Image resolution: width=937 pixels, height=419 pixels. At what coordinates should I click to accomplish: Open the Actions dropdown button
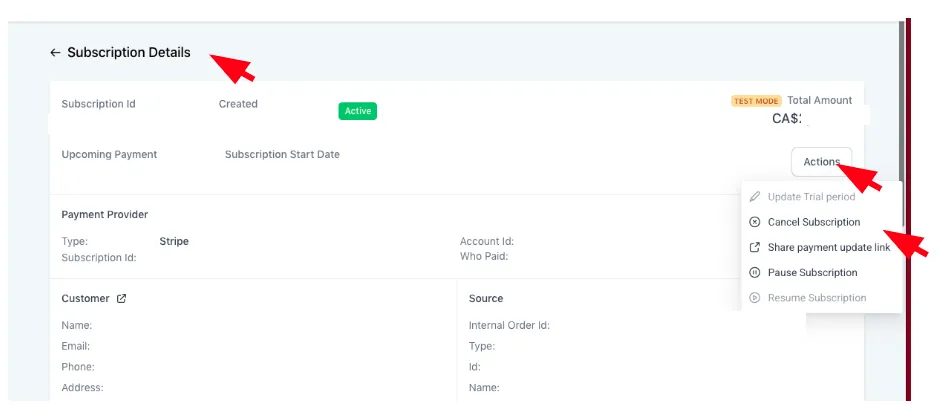click(822, 161)
